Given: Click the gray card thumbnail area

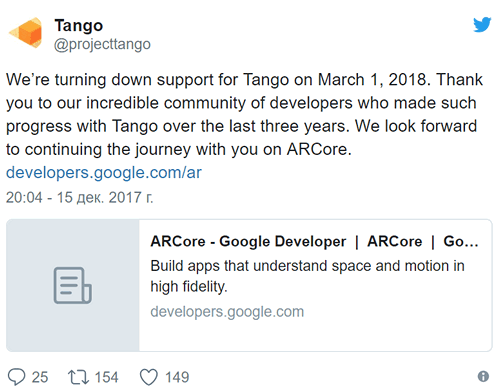Looking at the screenshot, I should 73,285.
